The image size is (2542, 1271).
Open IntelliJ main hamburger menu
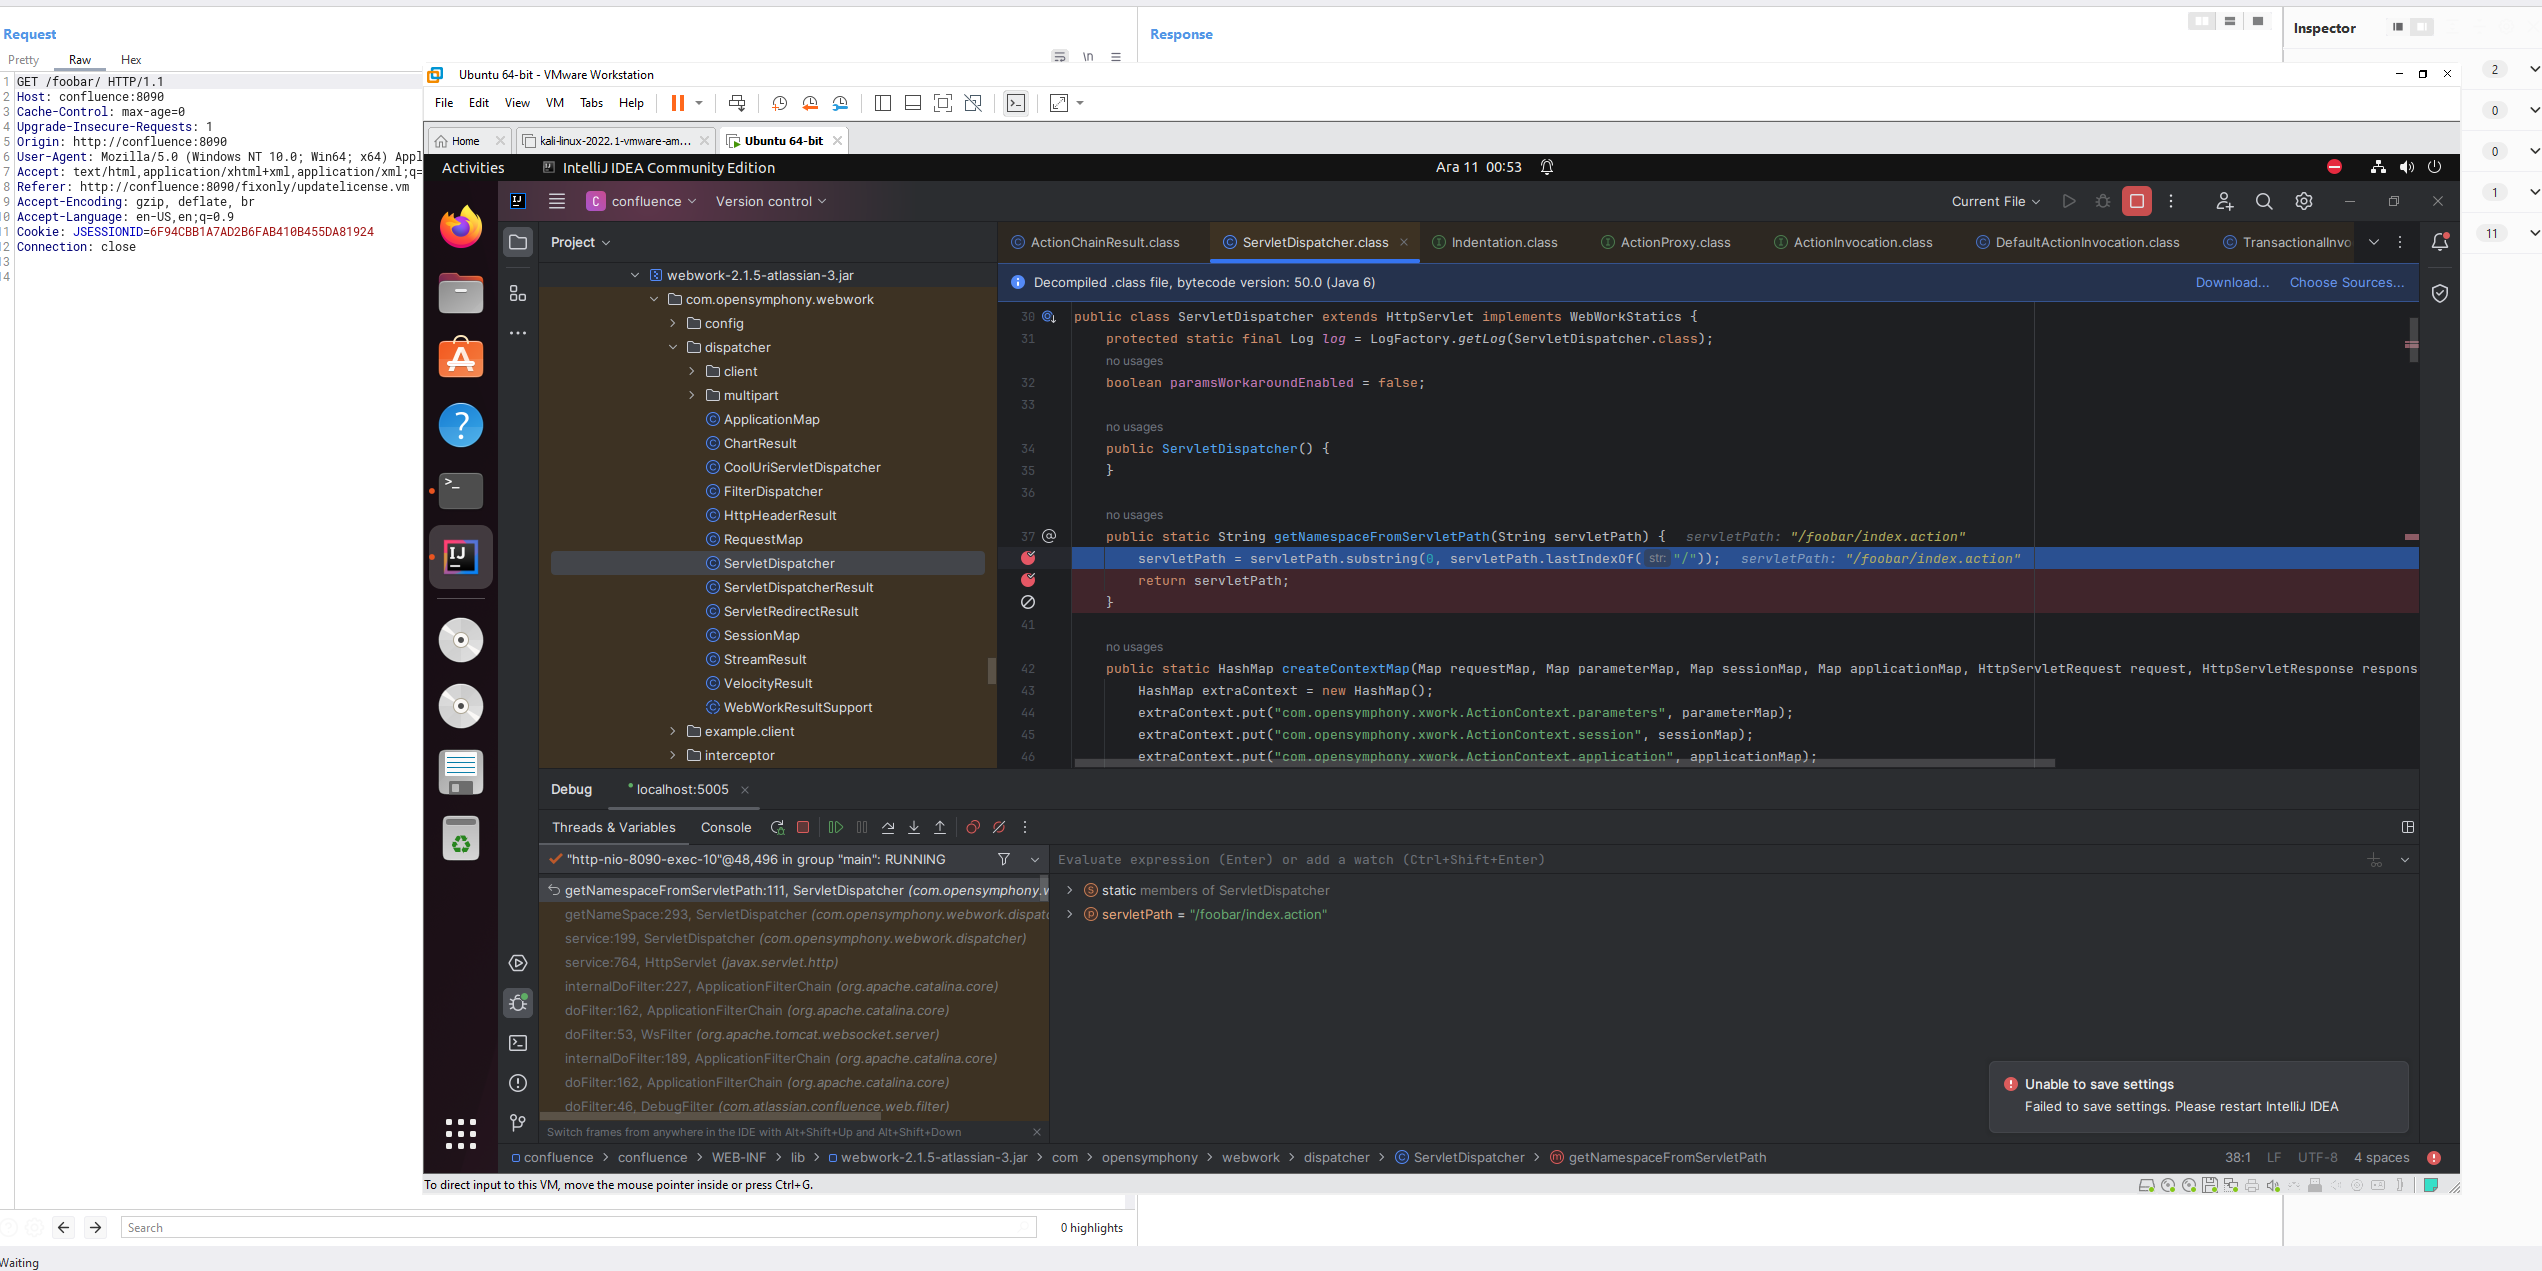[557, 201]
